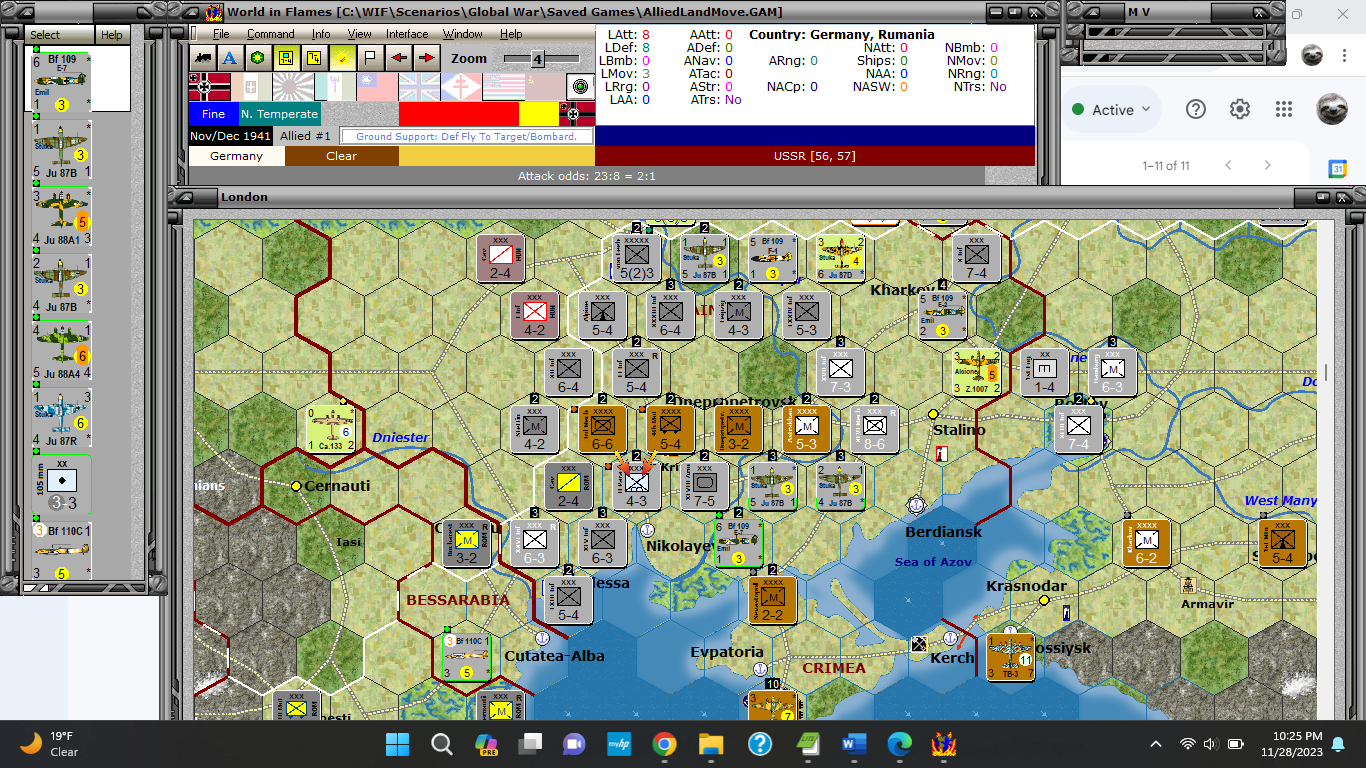Click the red left arrow toolbar button
1366x768 pixels.
click(398, 58)
